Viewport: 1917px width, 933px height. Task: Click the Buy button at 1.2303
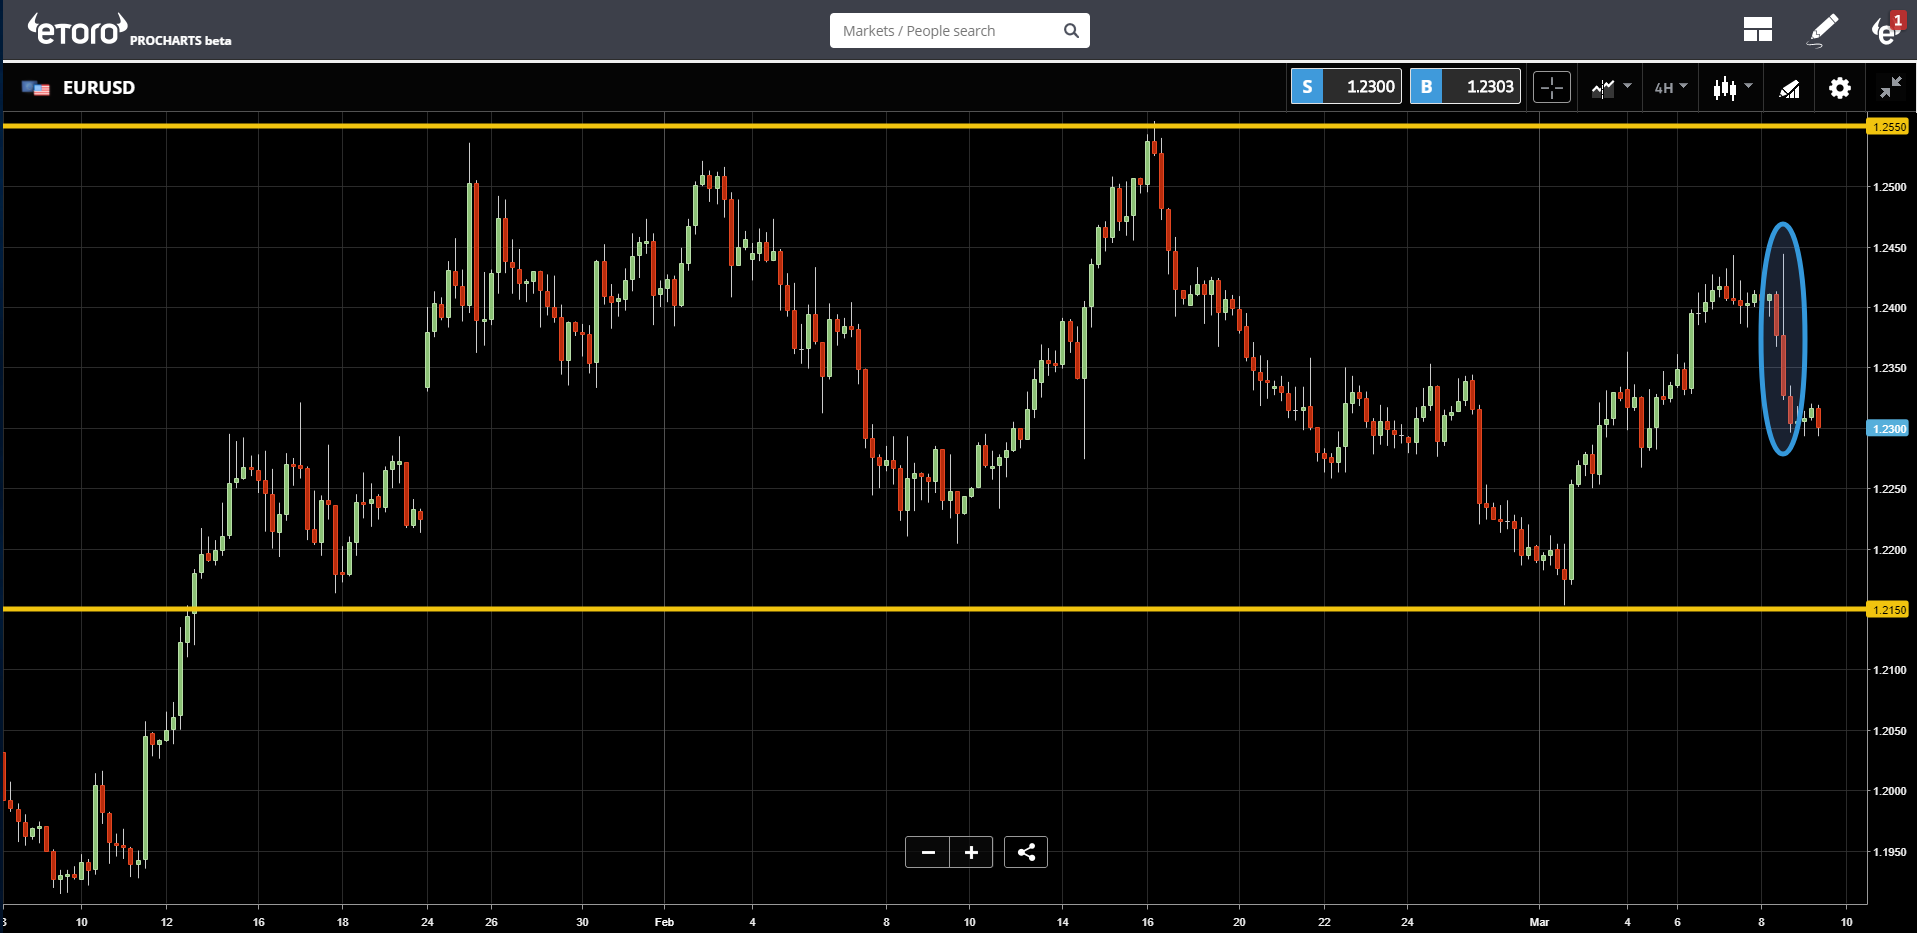point(1465,87)
